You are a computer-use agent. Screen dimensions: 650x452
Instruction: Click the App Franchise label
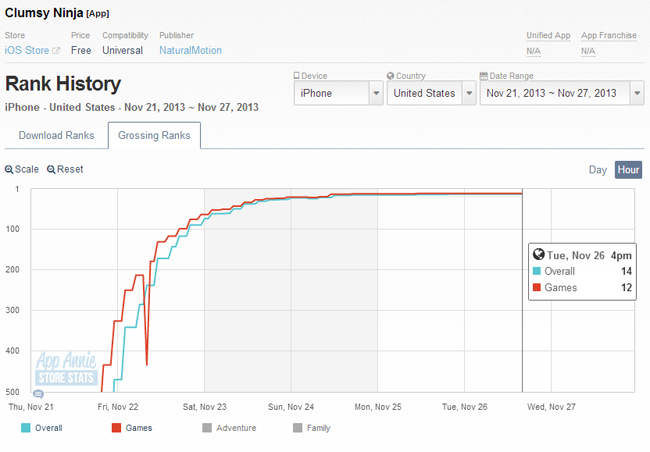pyautogui.click(x=609, y=35)
